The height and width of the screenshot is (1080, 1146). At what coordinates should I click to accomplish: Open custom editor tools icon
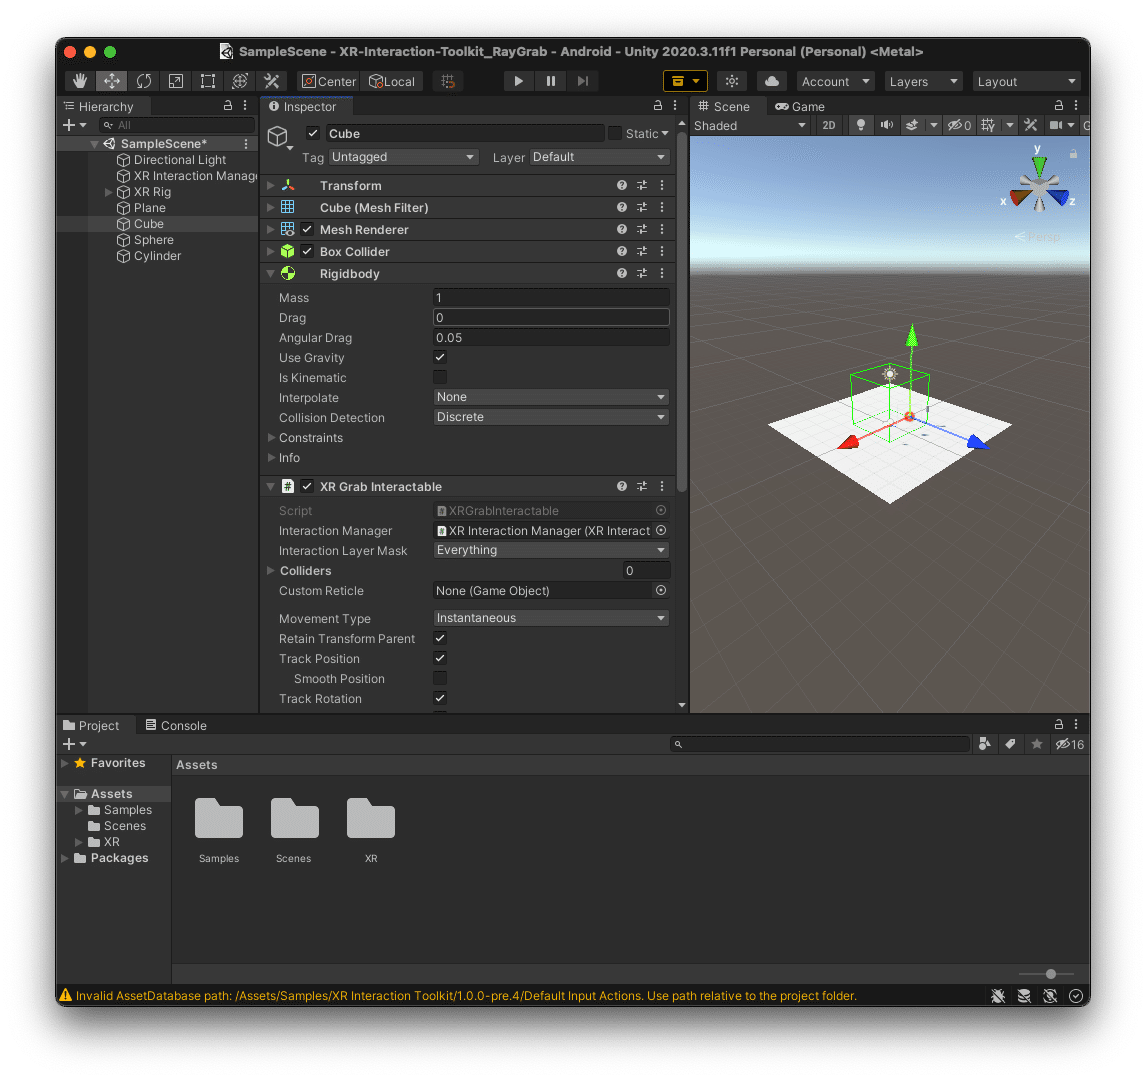271,81
